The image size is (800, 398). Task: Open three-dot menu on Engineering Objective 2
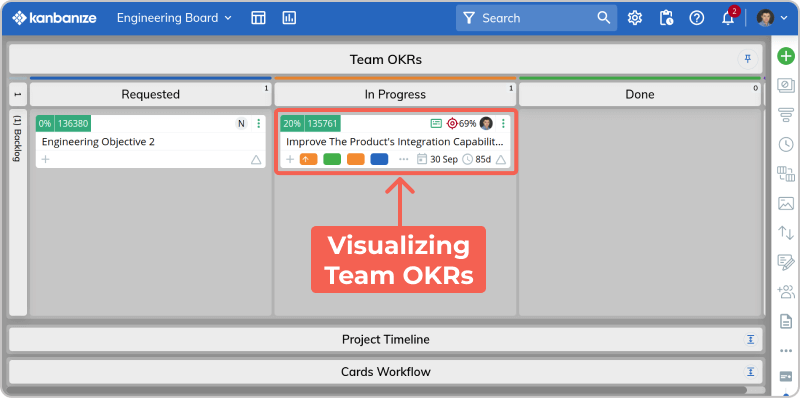point(258,123)
